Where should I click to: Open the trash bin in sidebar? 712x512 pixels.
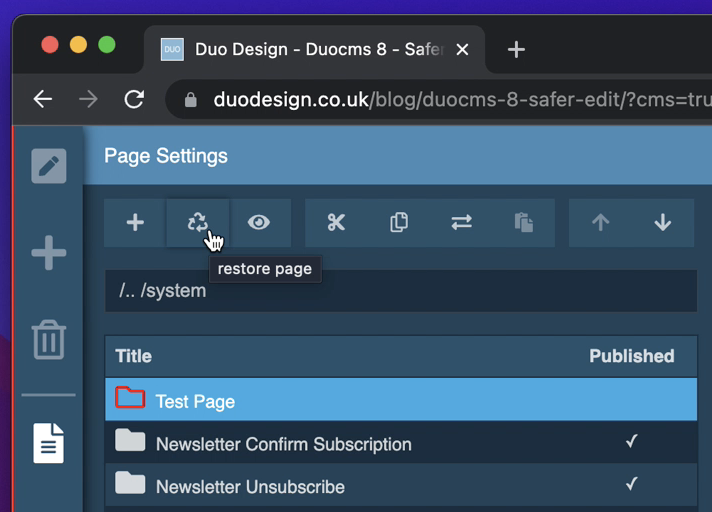(48, 340)
